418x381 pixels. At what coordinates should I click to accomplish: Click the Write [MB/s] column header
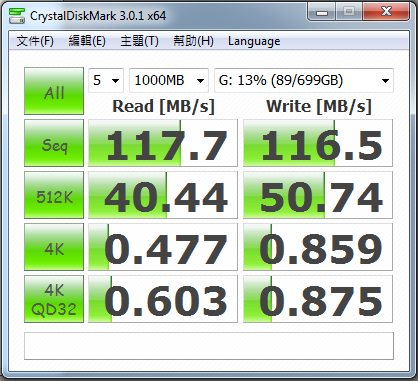[319, 107]
